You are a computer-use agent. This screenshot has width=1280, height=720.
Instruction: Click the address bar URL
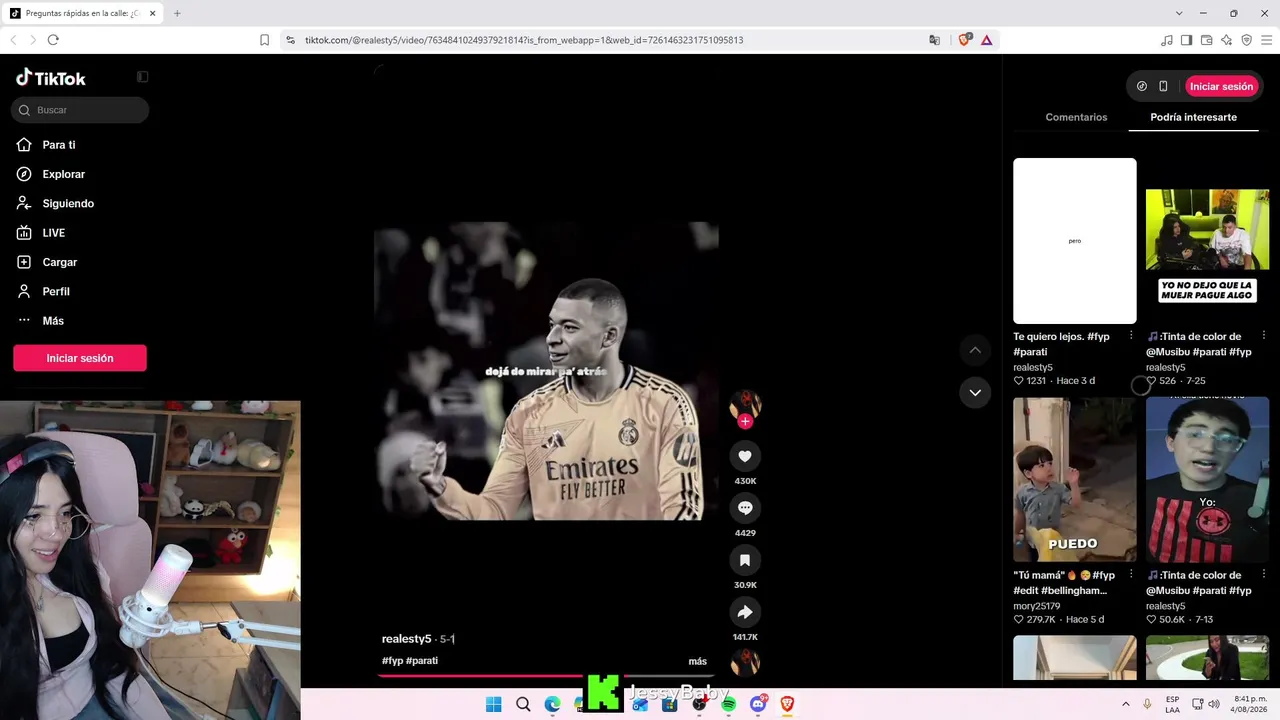pos(524,40)
